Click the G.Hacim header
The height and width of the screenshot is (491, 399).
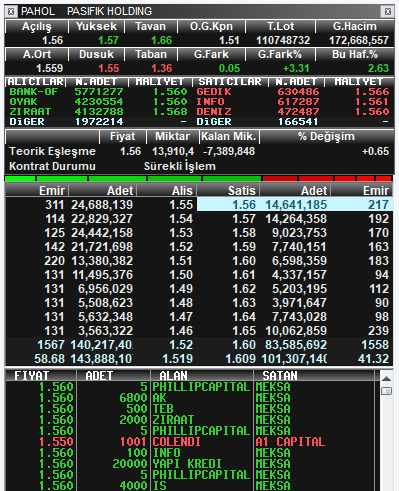tap(355, 26)
